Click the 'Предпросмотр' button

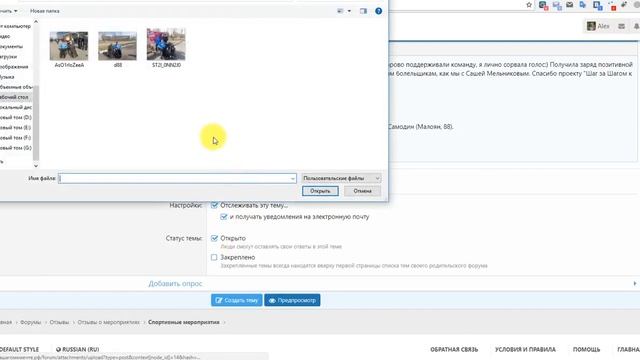coord(292,300)
